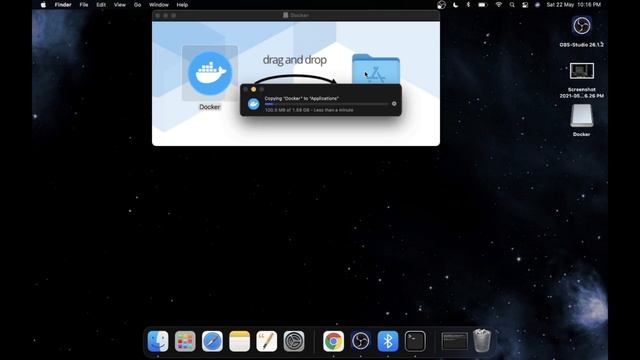Image resolution: width=640 pixels, height=360 pixels.
Task: Click the battery status icon
Action: 482,5
